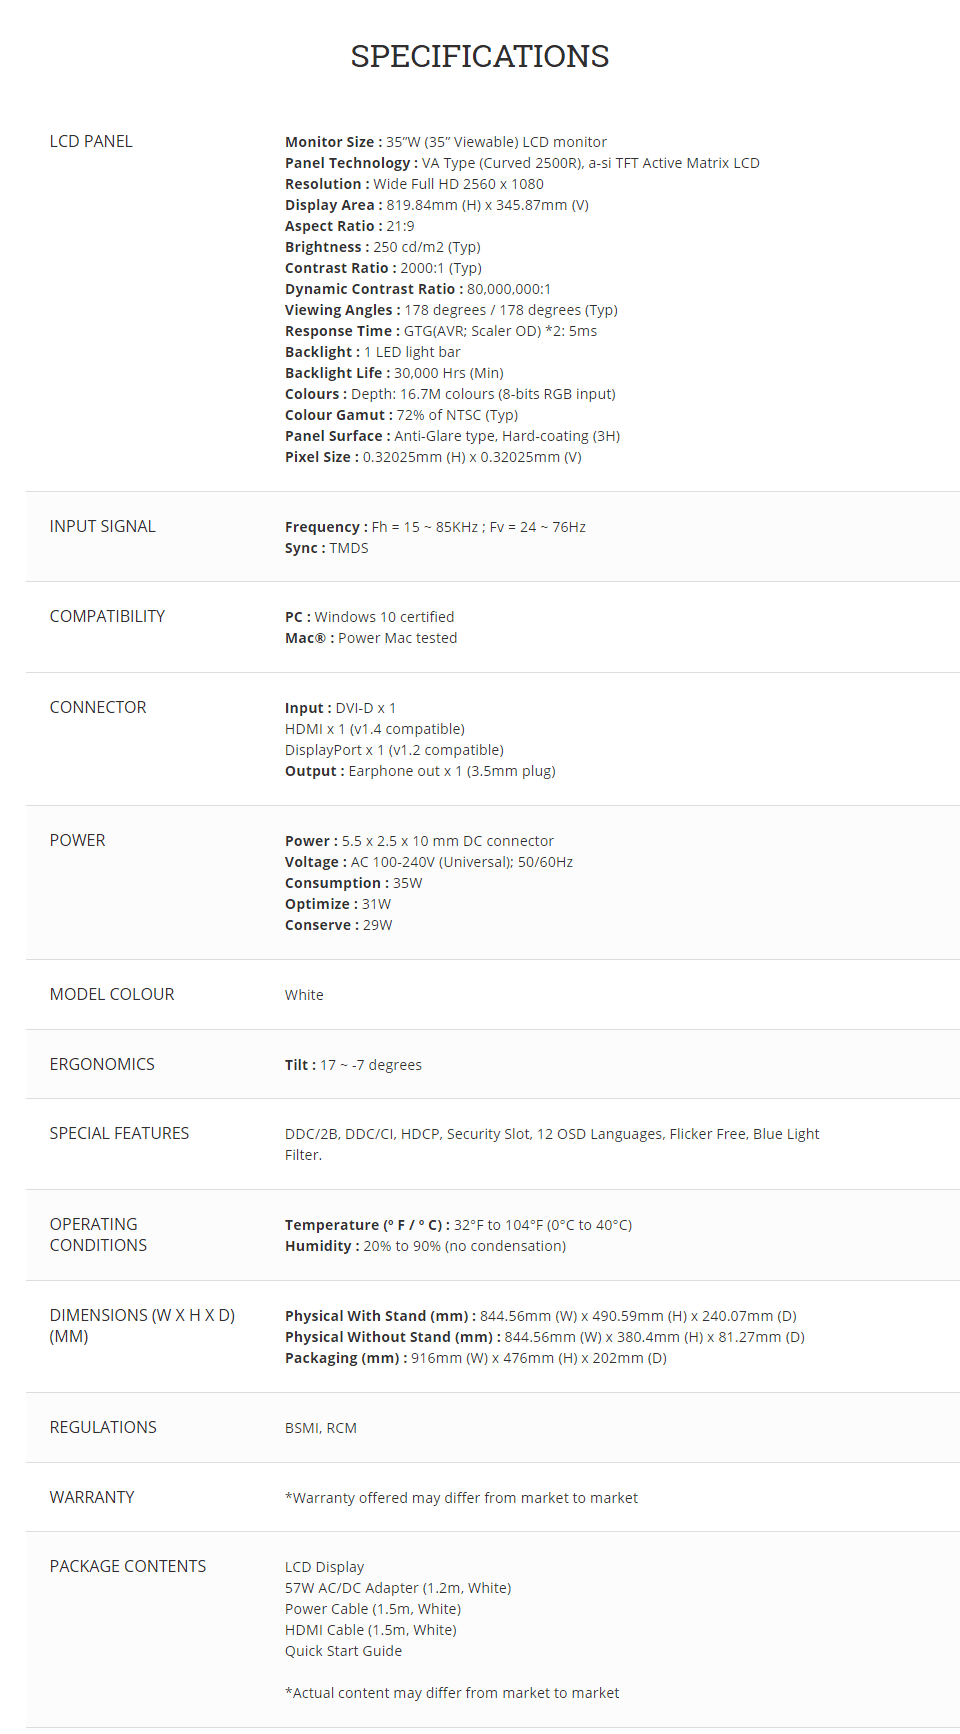Click the BSMI, RCM regulations text
This screenshot has width=960, height=1734.
click(x=321, y=1428)
